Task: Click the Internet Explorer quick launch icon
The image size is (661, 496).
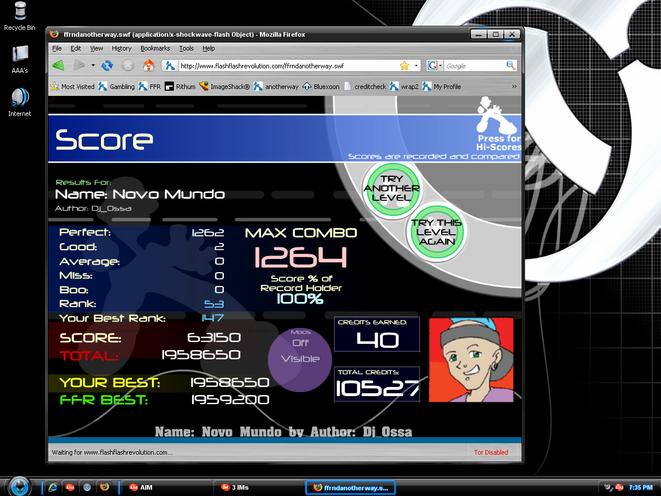Action: [53, 487]
